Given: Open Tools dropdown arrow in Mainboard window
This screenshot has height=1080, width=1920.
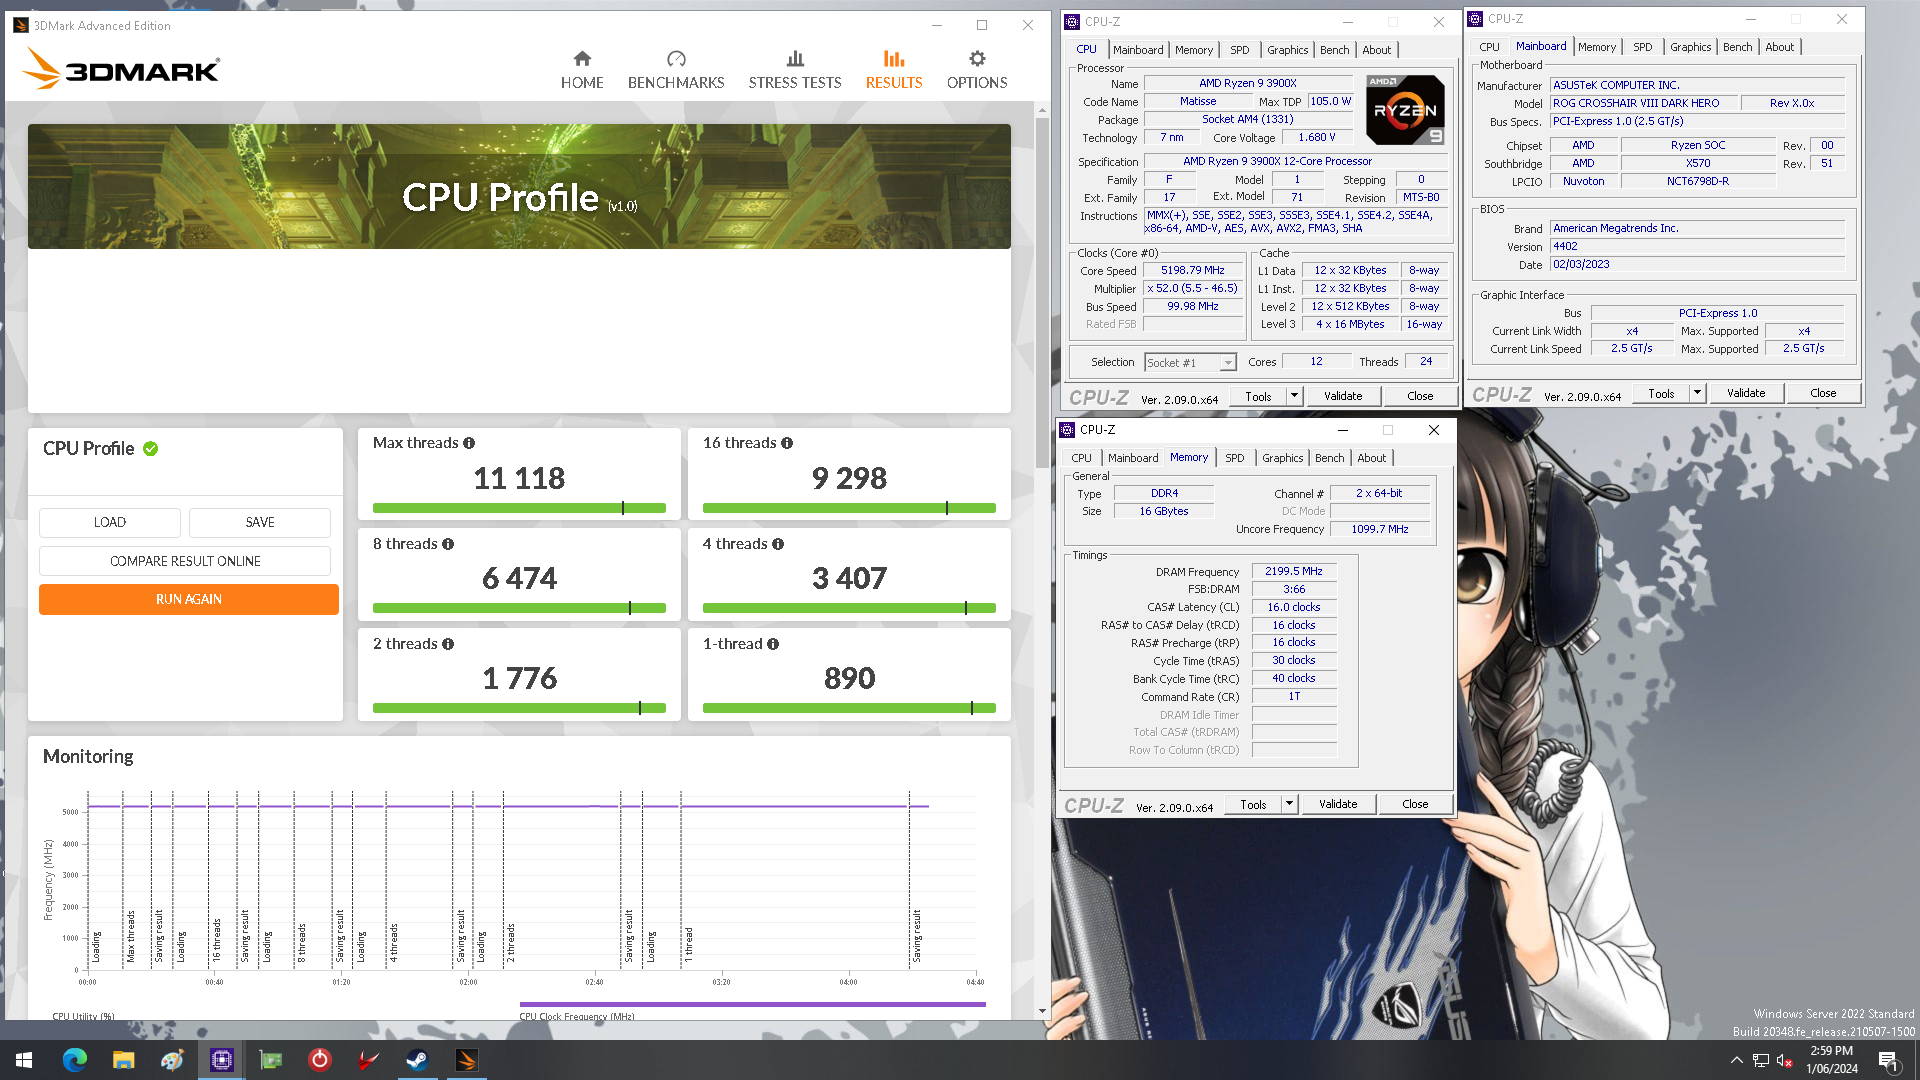Looking at the screenshot, I should (1697, 393).
